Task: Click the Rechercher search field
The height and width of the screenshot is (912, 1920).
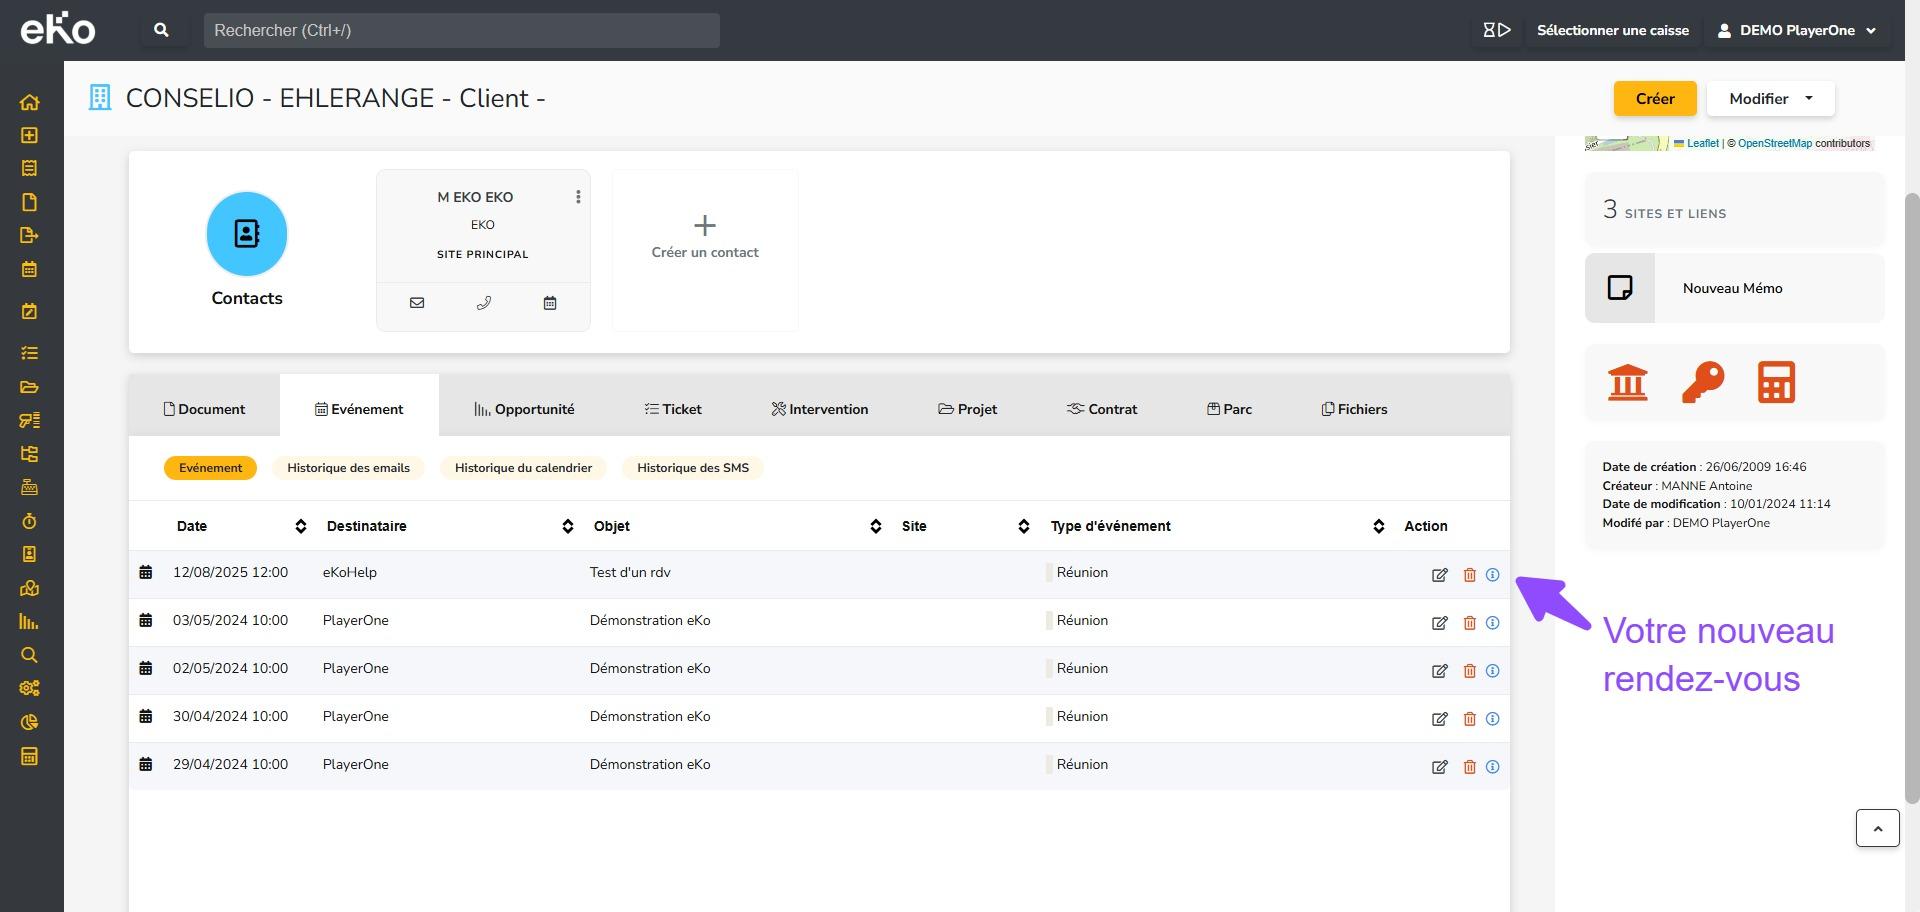Action: pyautogui.click(x=461, y=30)
